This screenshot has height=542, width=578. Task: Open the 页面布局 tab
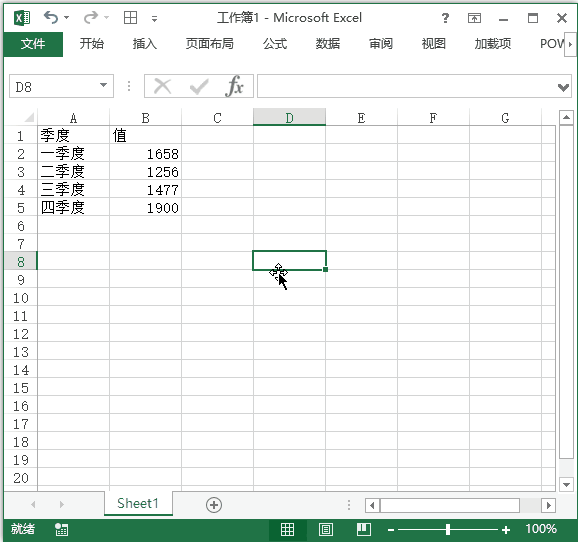[x=209, y=44]
